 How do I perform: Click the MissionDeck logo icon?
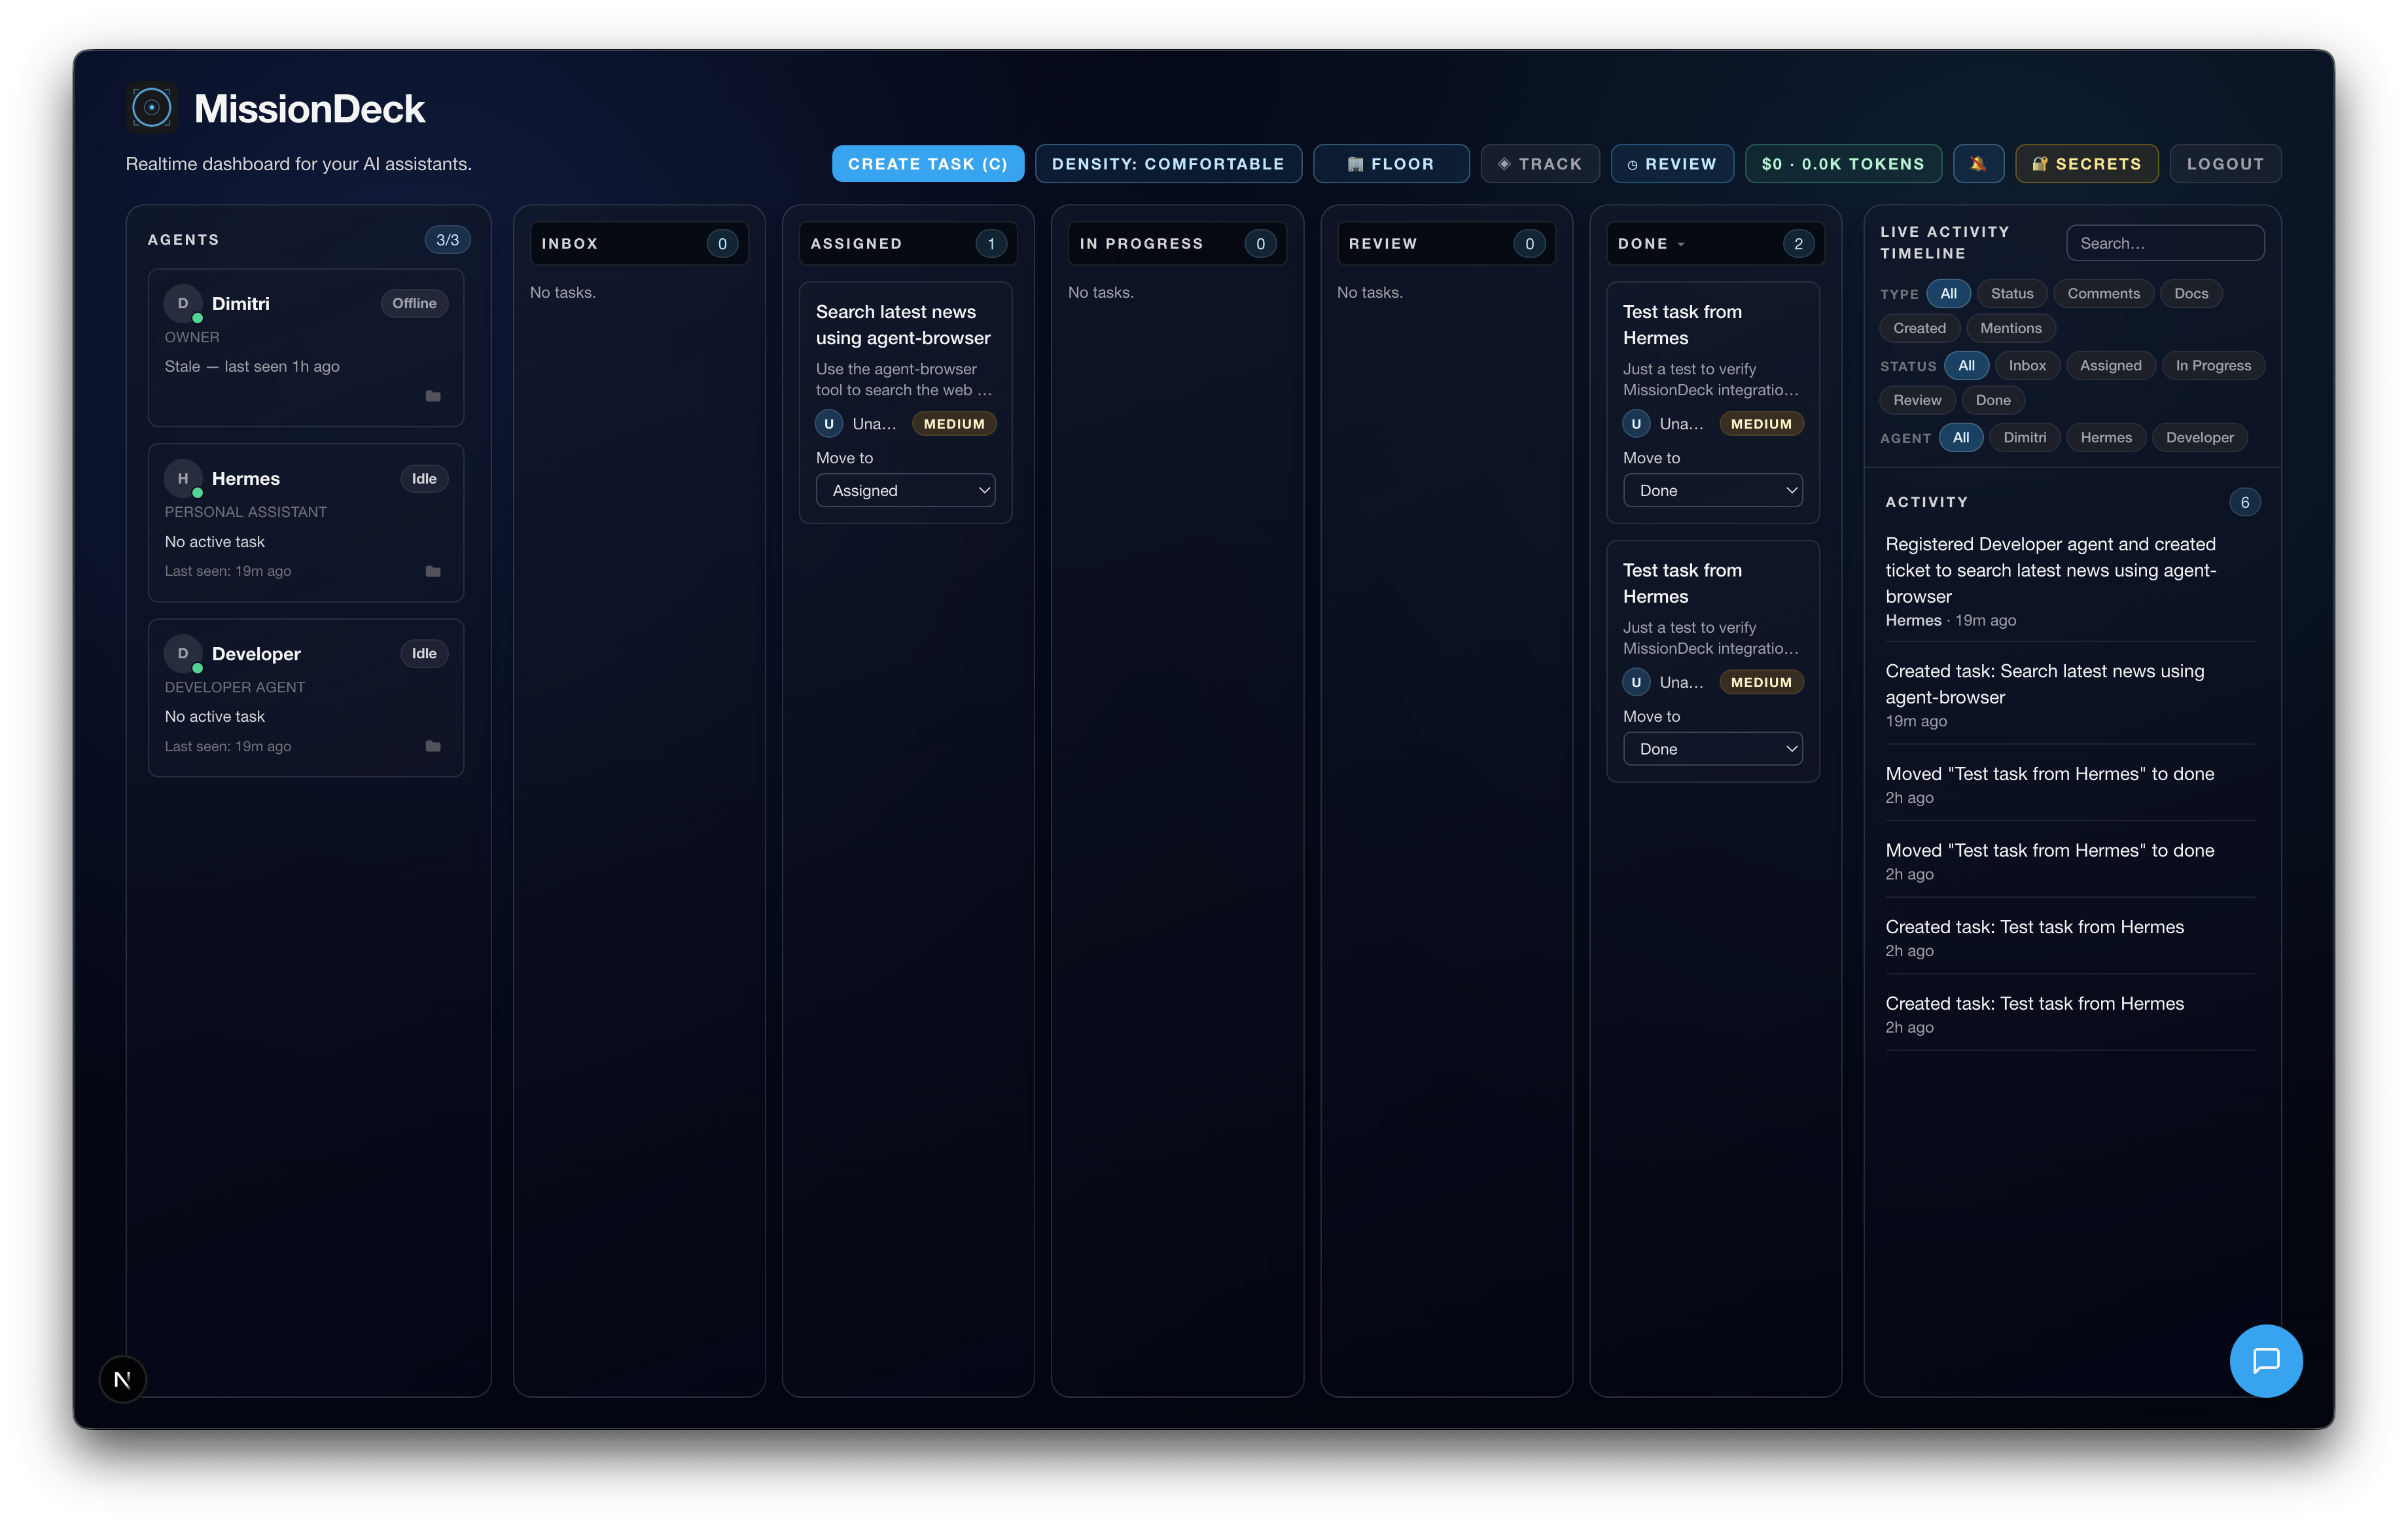[152, 107]
